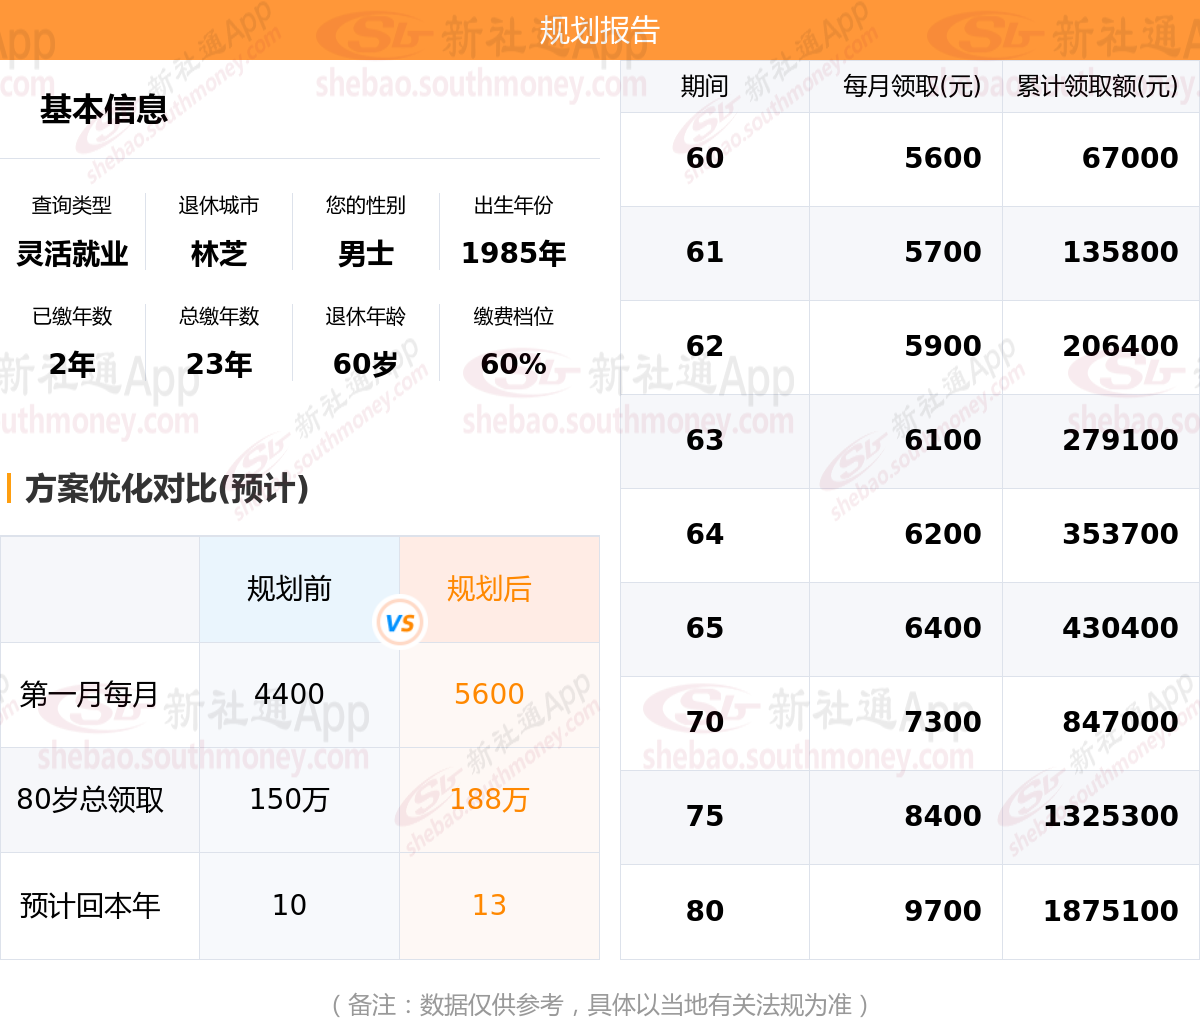1200x1019 pixels.
Task: Select monthly amount 6200
Action: click(x=943, y=534)
